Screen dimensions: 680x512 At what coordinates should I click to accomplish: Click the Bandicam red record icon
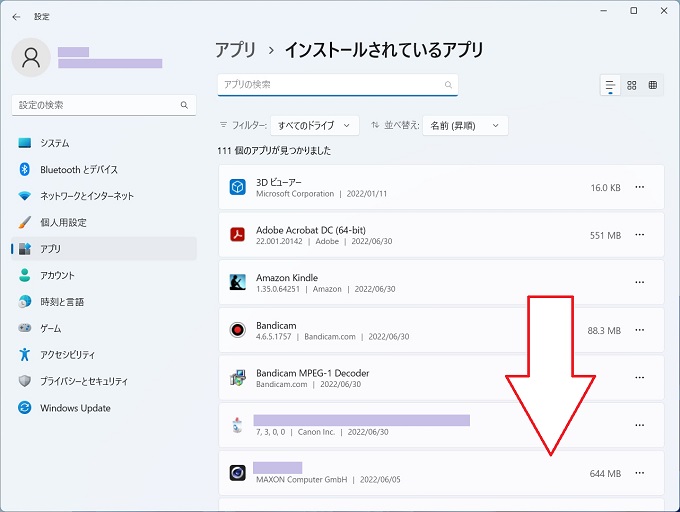[238, 330]
